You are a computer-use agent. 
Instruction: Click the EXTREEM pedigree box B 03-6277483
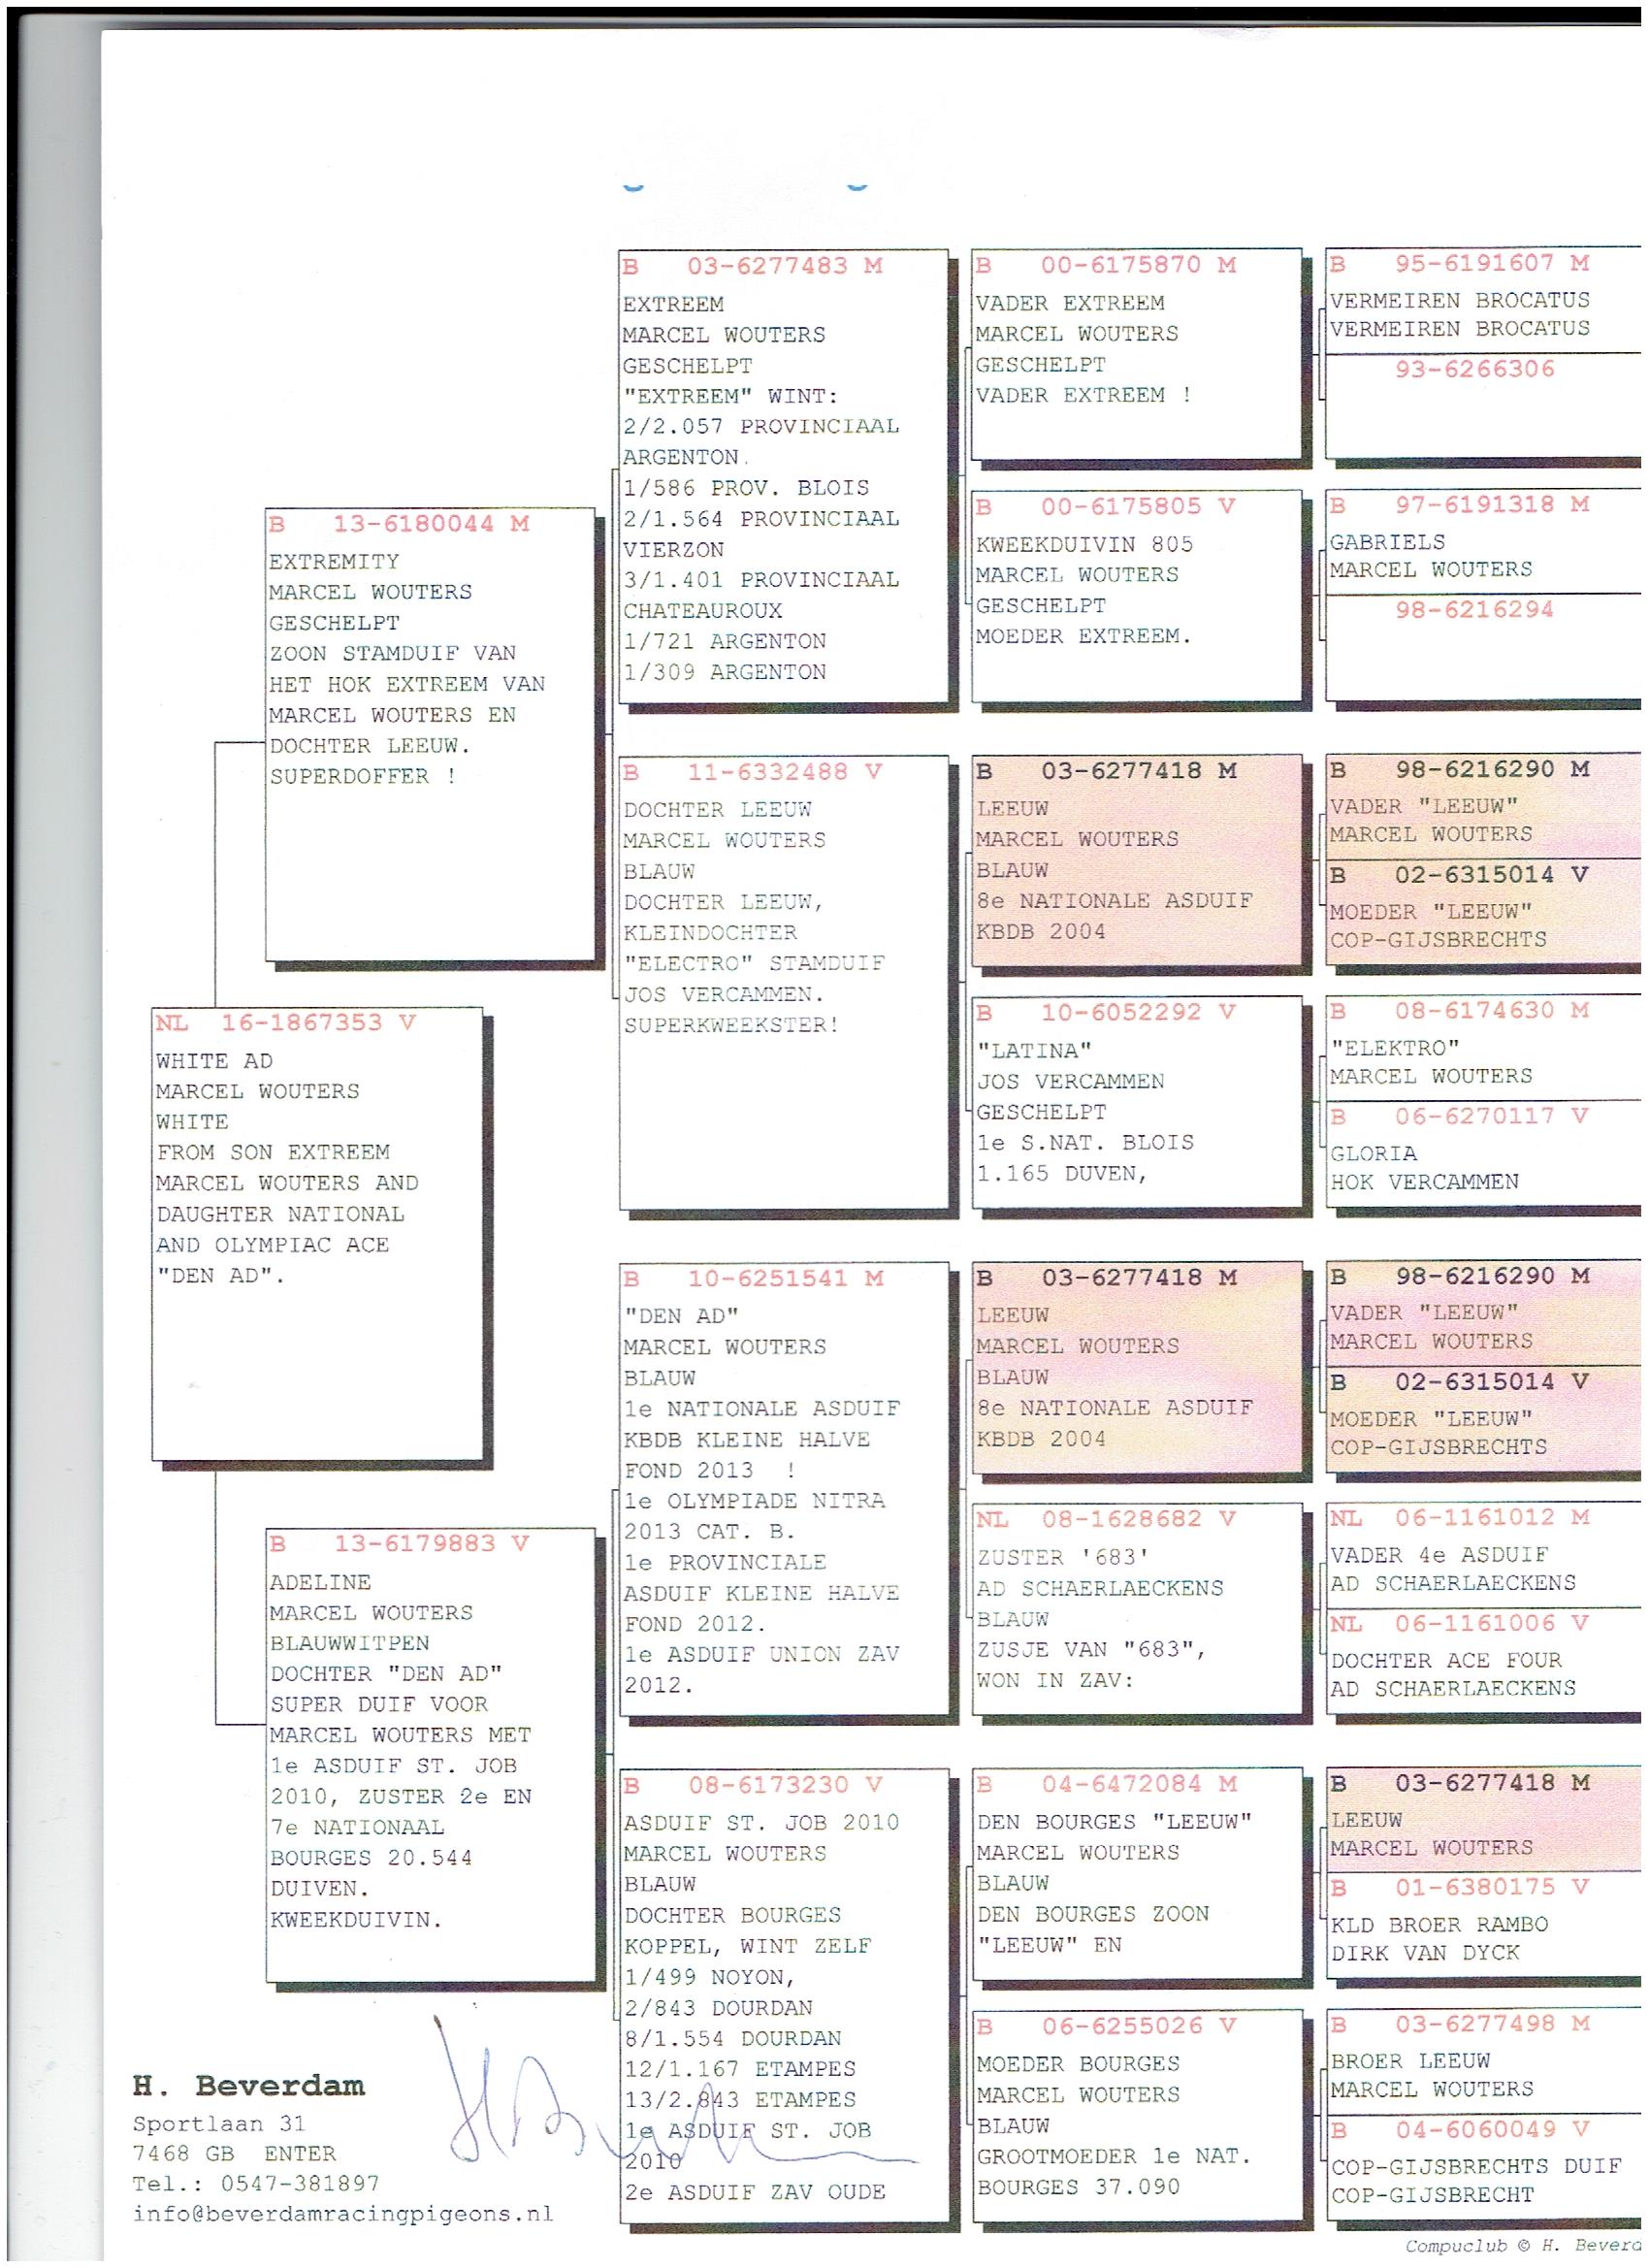pyautogui.click(x=783, y=476)
